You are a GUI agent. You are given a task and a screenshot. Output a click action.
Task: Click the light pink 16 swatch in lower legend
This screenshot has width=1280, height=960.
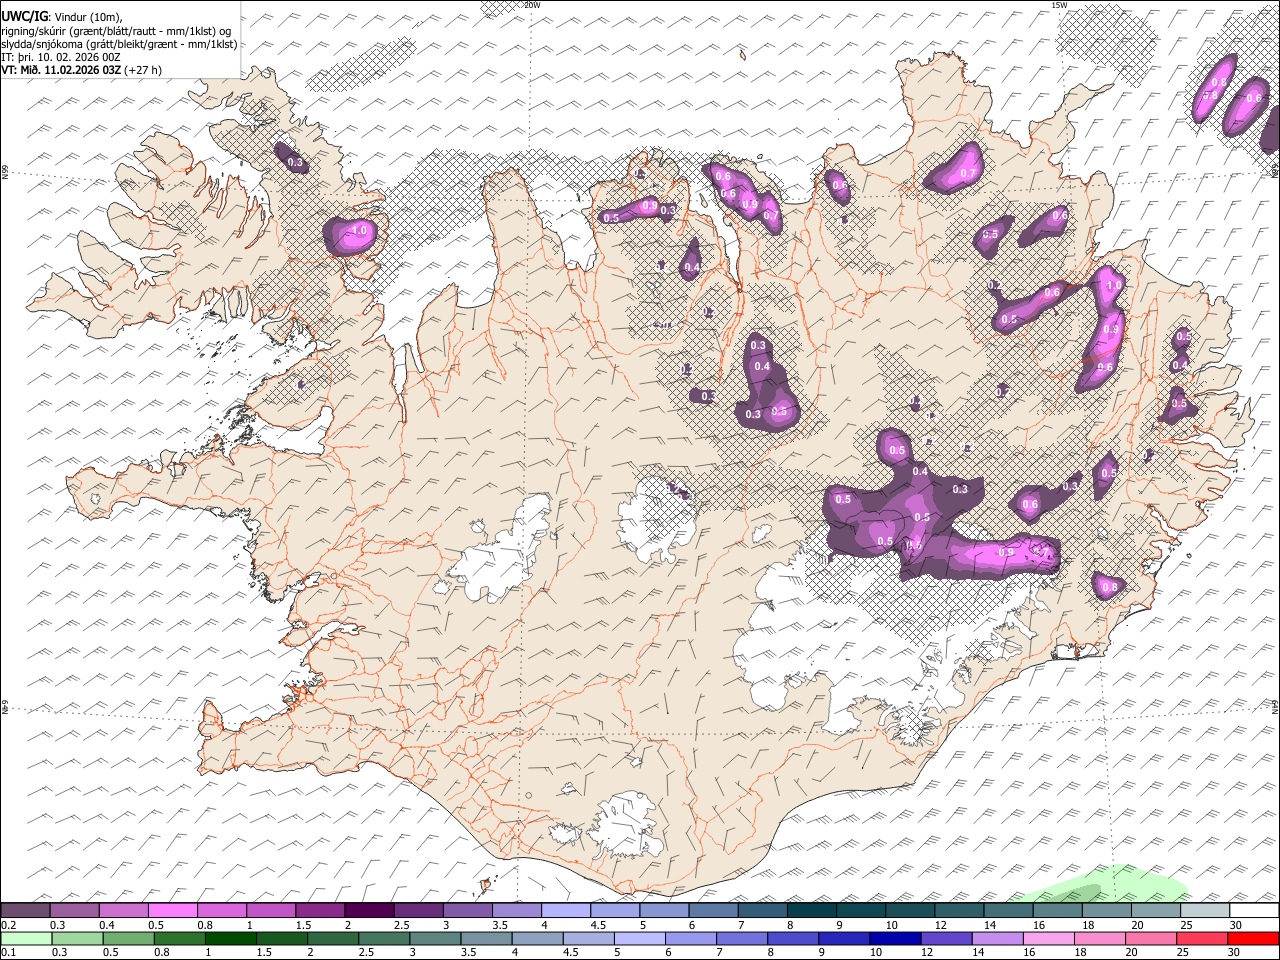click(x=1048, y=938)
